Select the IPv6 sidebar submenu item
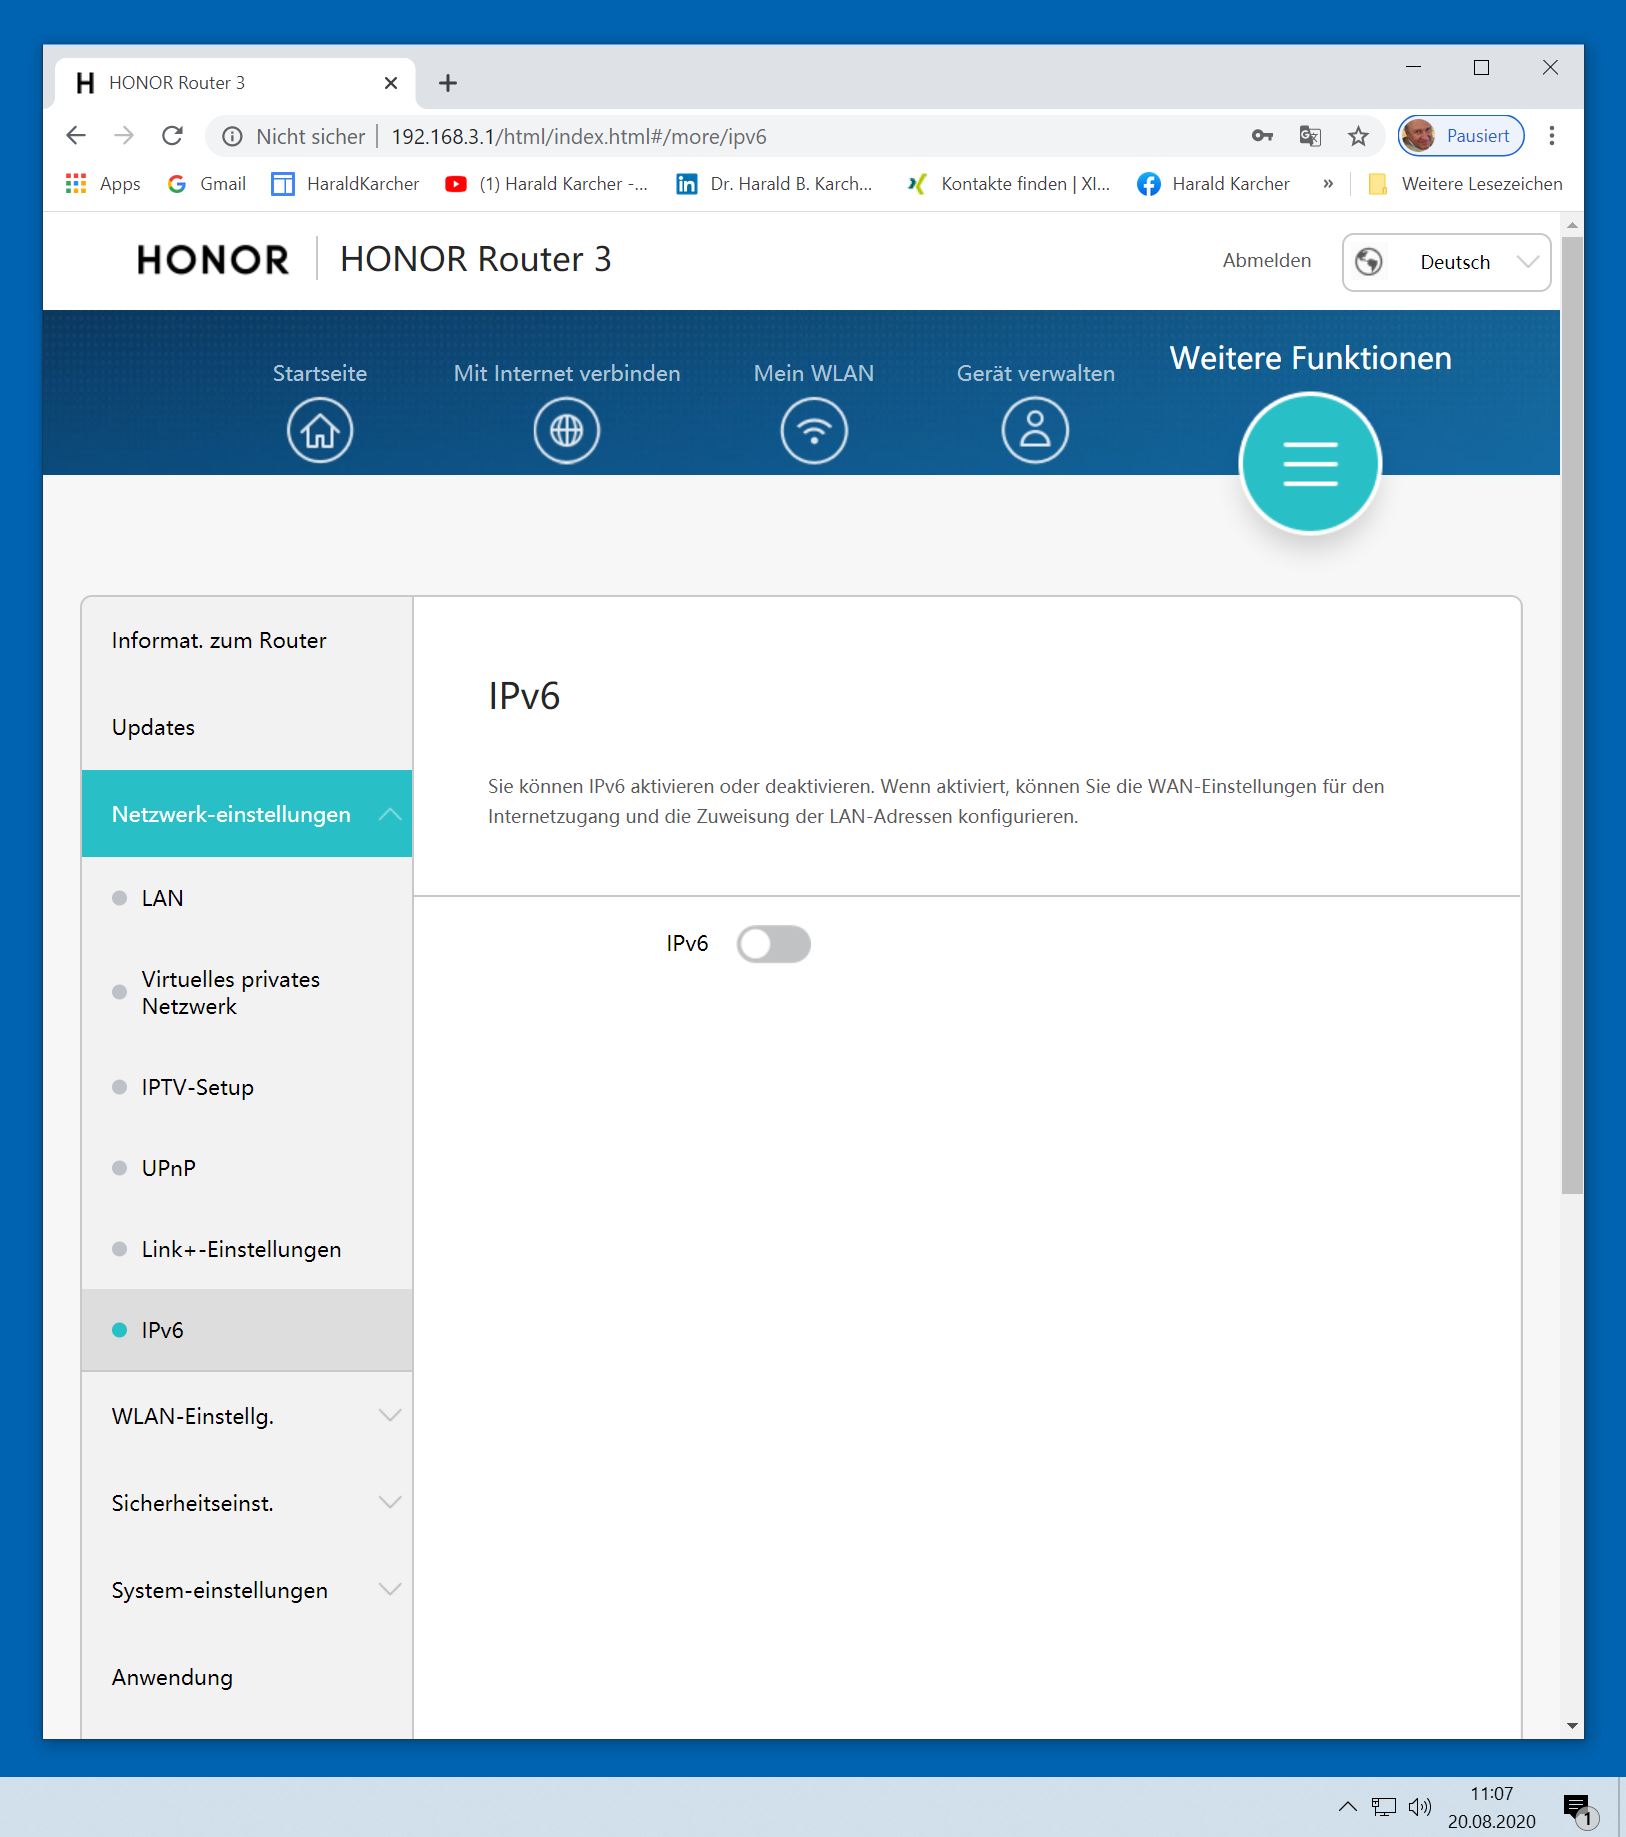The image size is (1626, 1837). [247, 1330]
